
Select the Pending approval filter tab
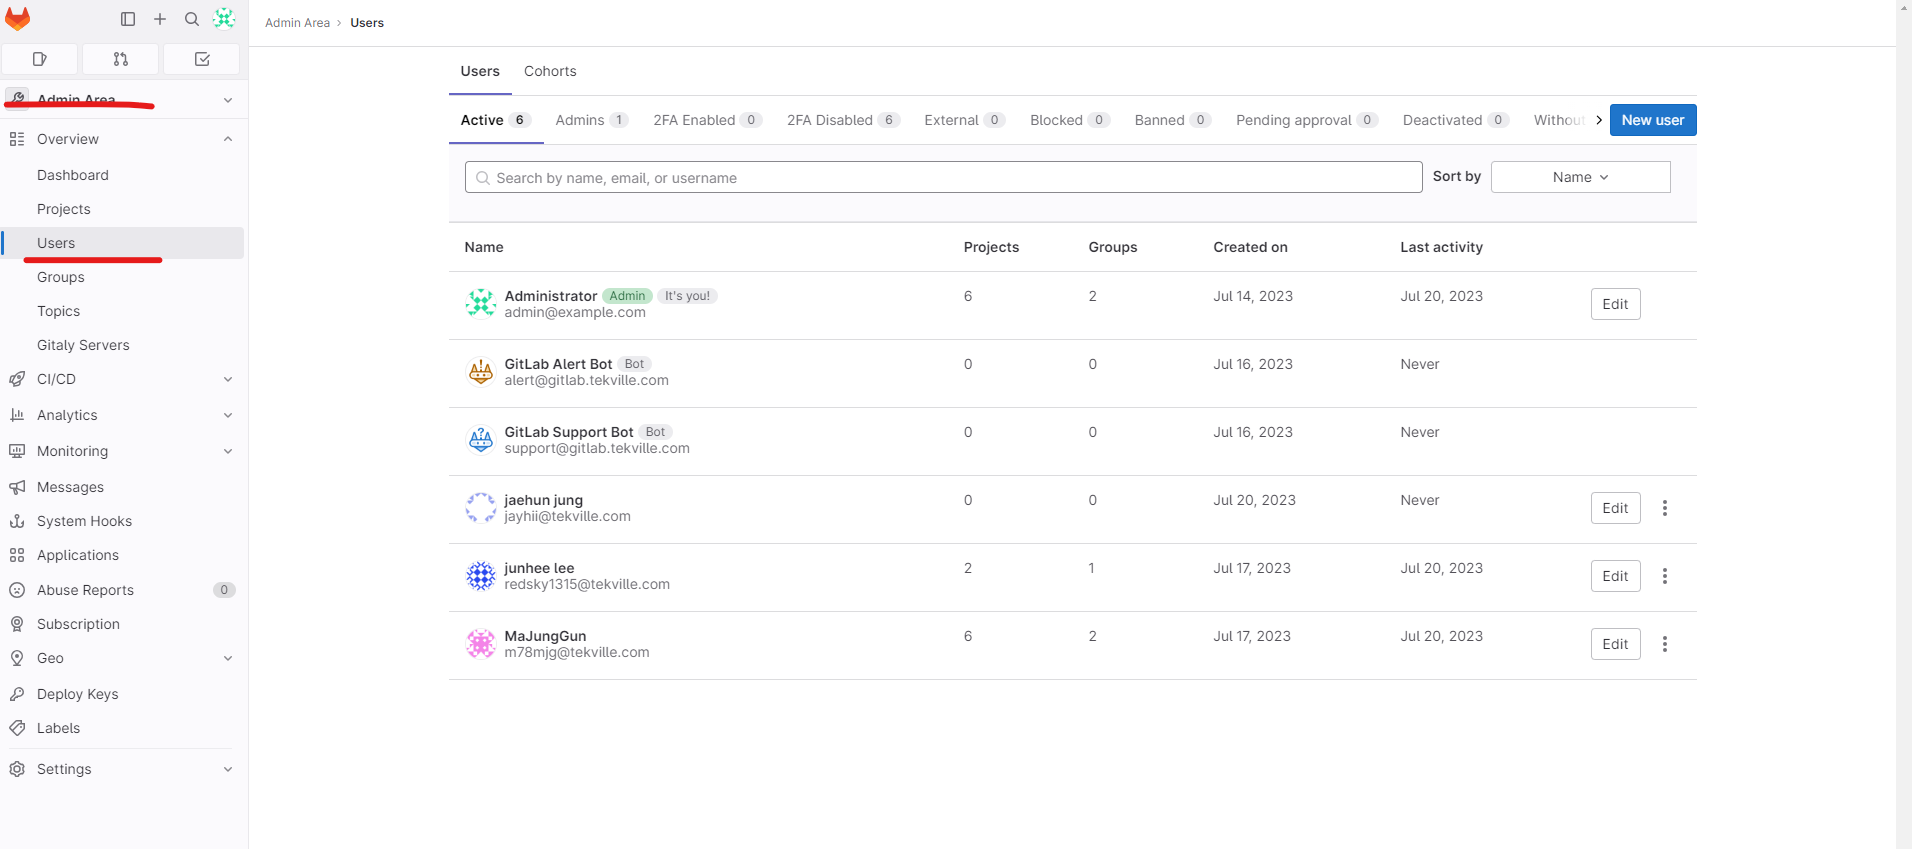1307,120
